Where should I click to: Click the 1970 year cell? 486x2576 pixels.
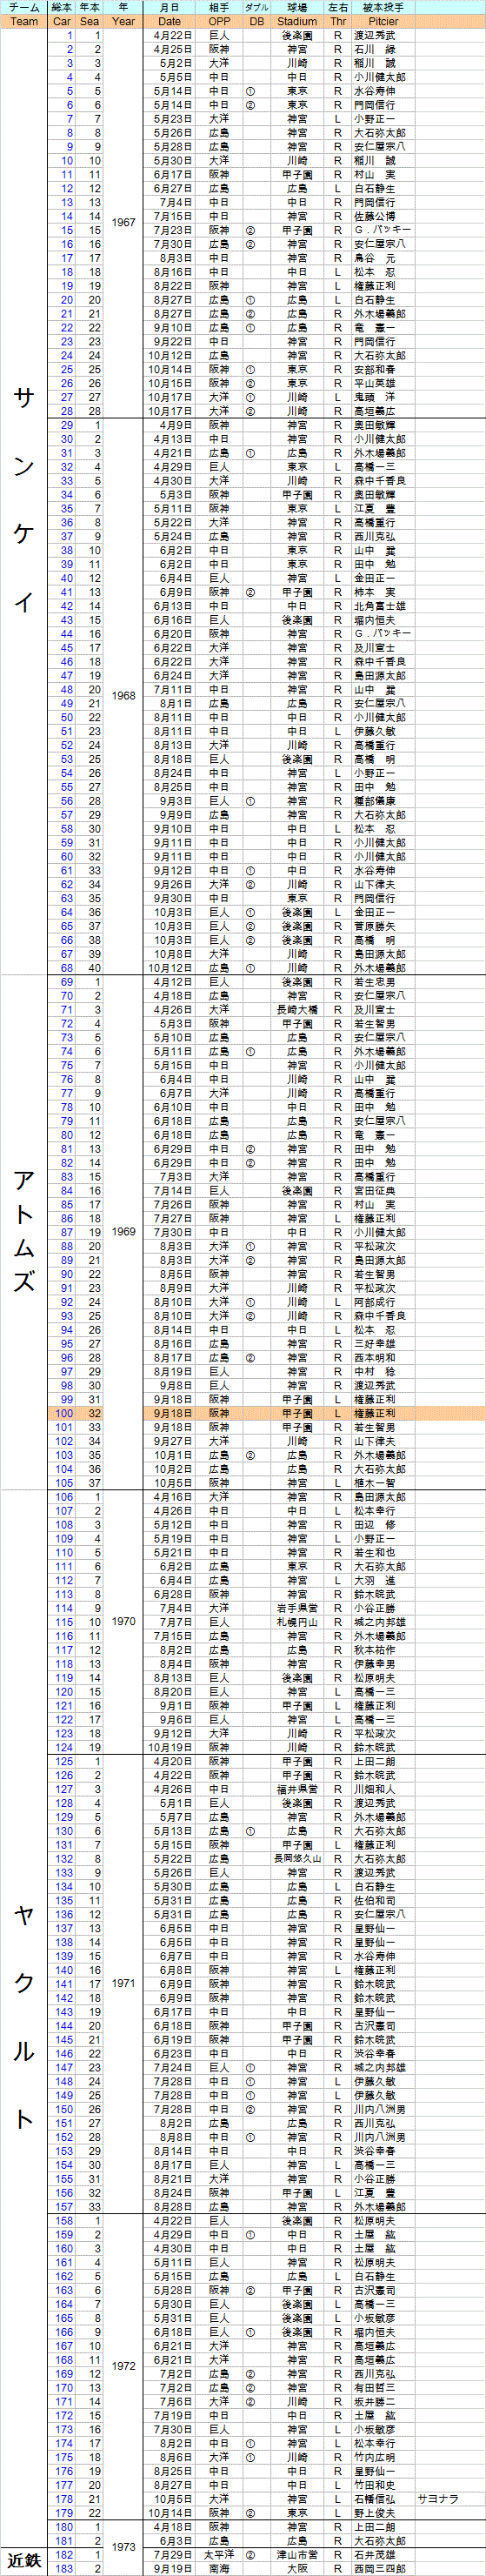[x=123, y=1621]
